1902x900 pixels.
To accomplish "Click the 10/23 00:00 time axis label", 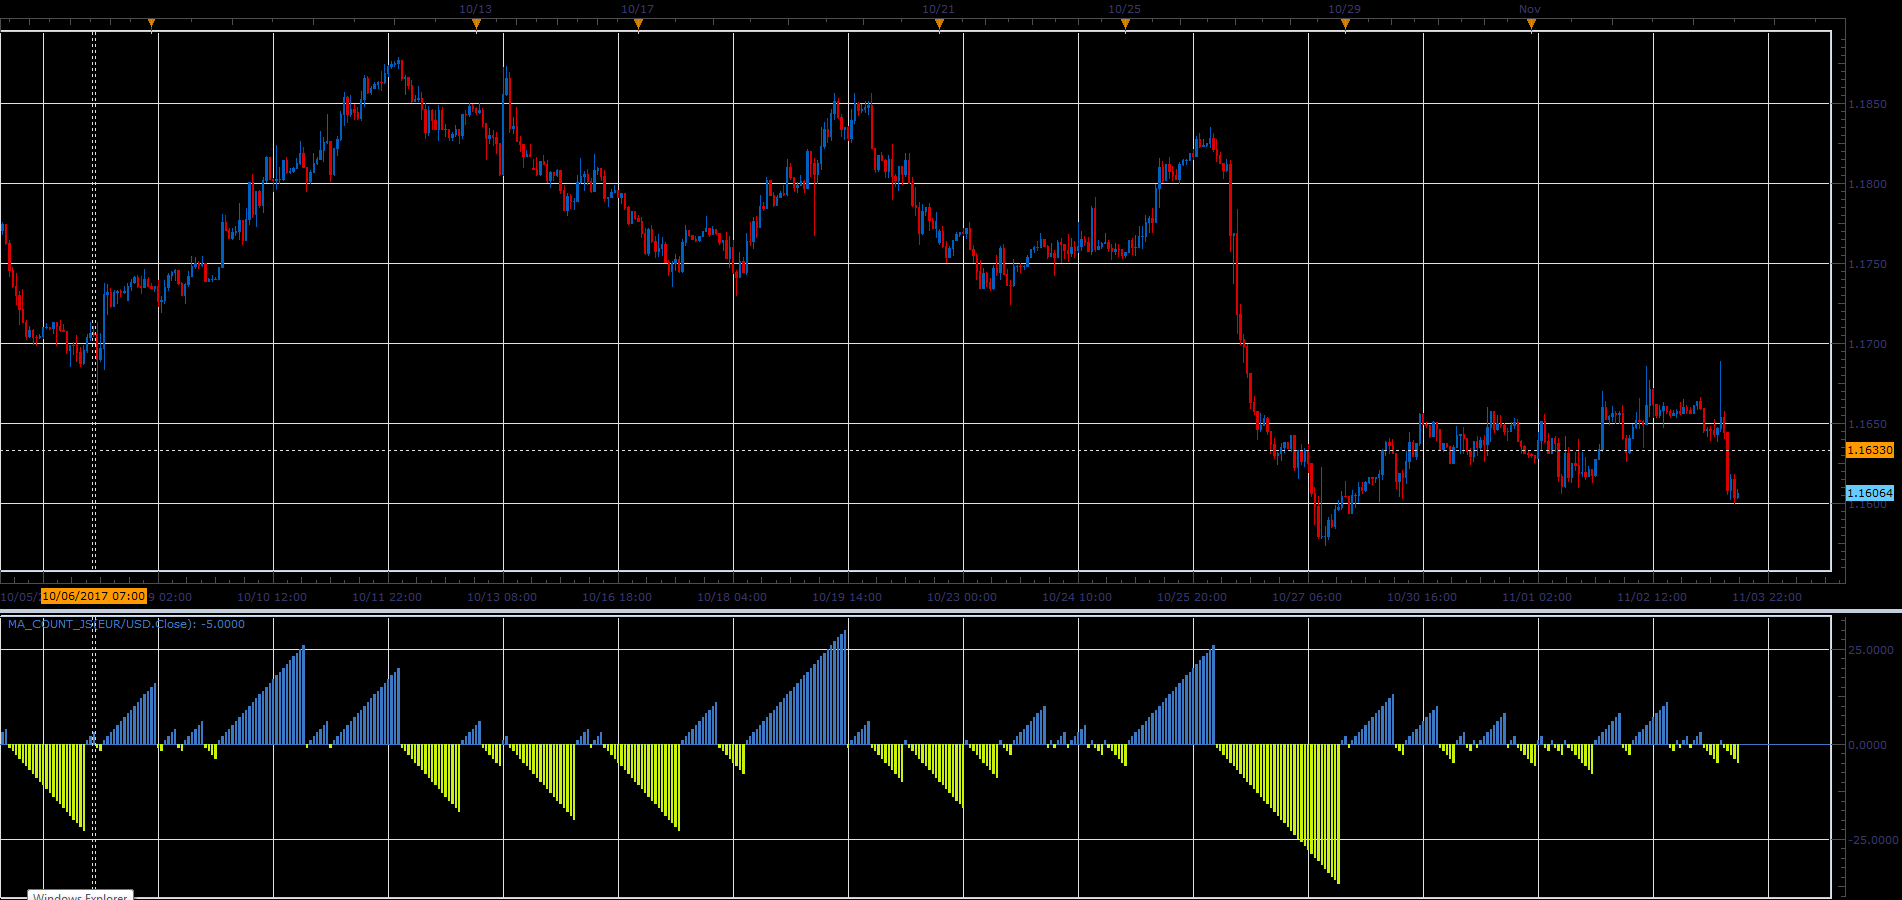I will tap(962, 597).
